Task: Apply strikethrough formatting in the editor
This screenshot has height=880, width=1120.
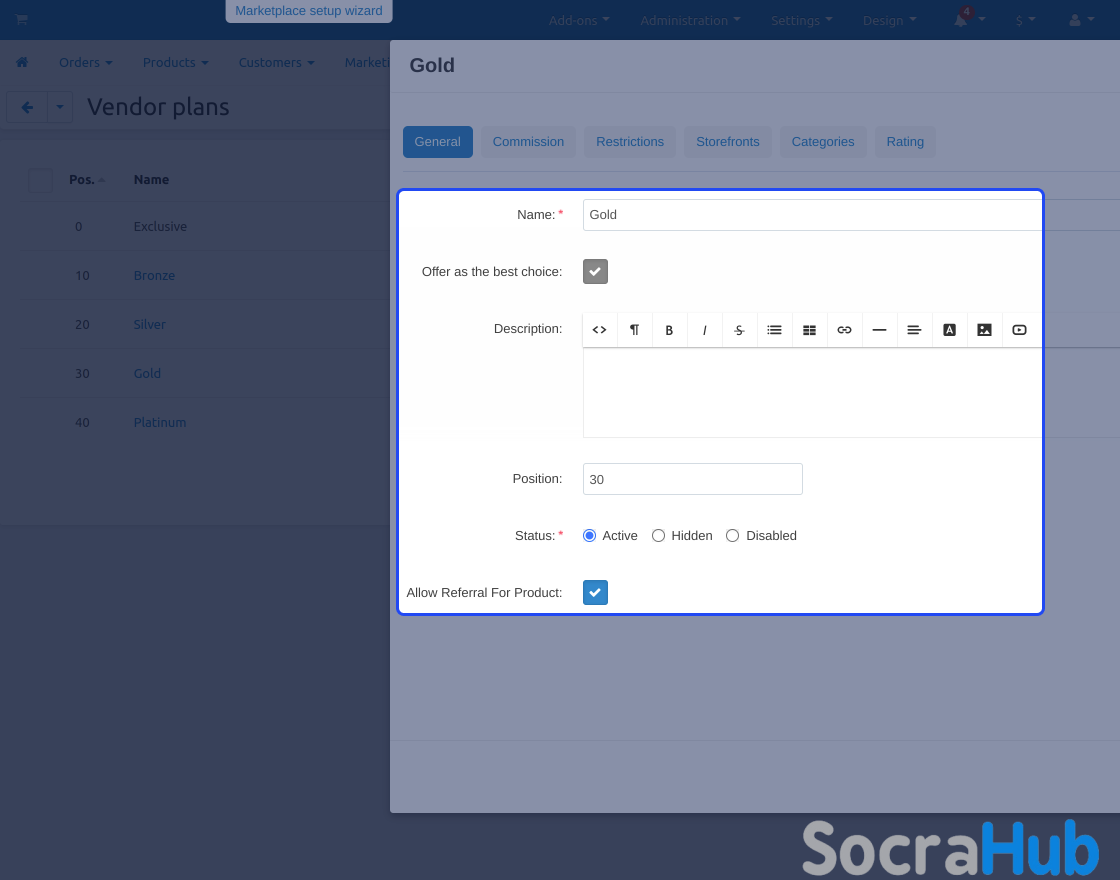Action: pos(739,330)
